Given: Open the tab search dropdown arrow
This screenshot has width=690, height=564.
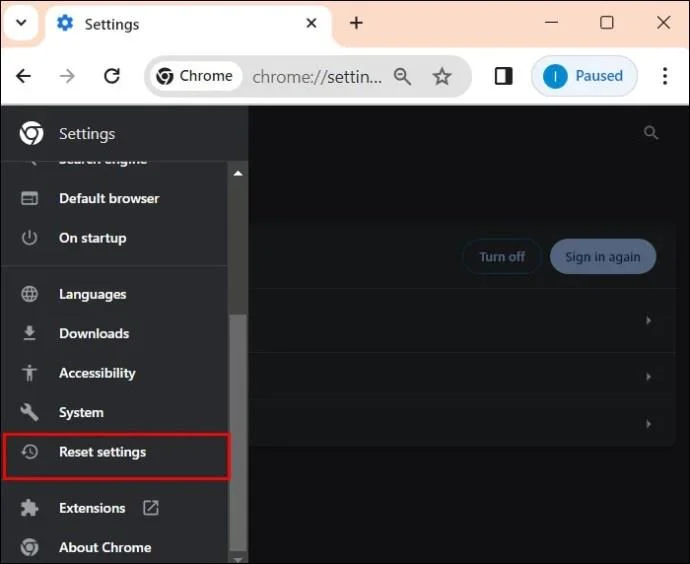Looking at the screenshot, I should [x=21, y=22].
